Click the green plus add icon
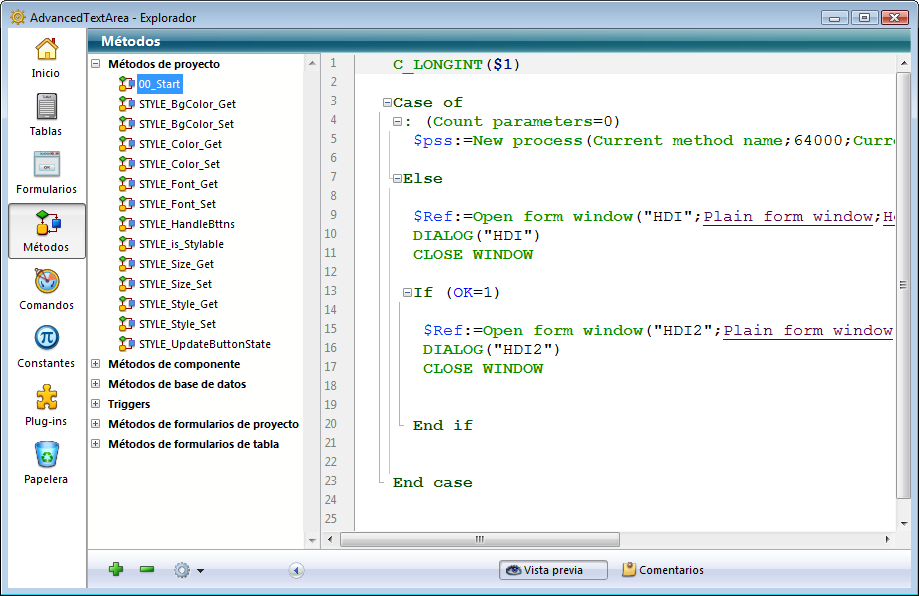 click(116, 570)
